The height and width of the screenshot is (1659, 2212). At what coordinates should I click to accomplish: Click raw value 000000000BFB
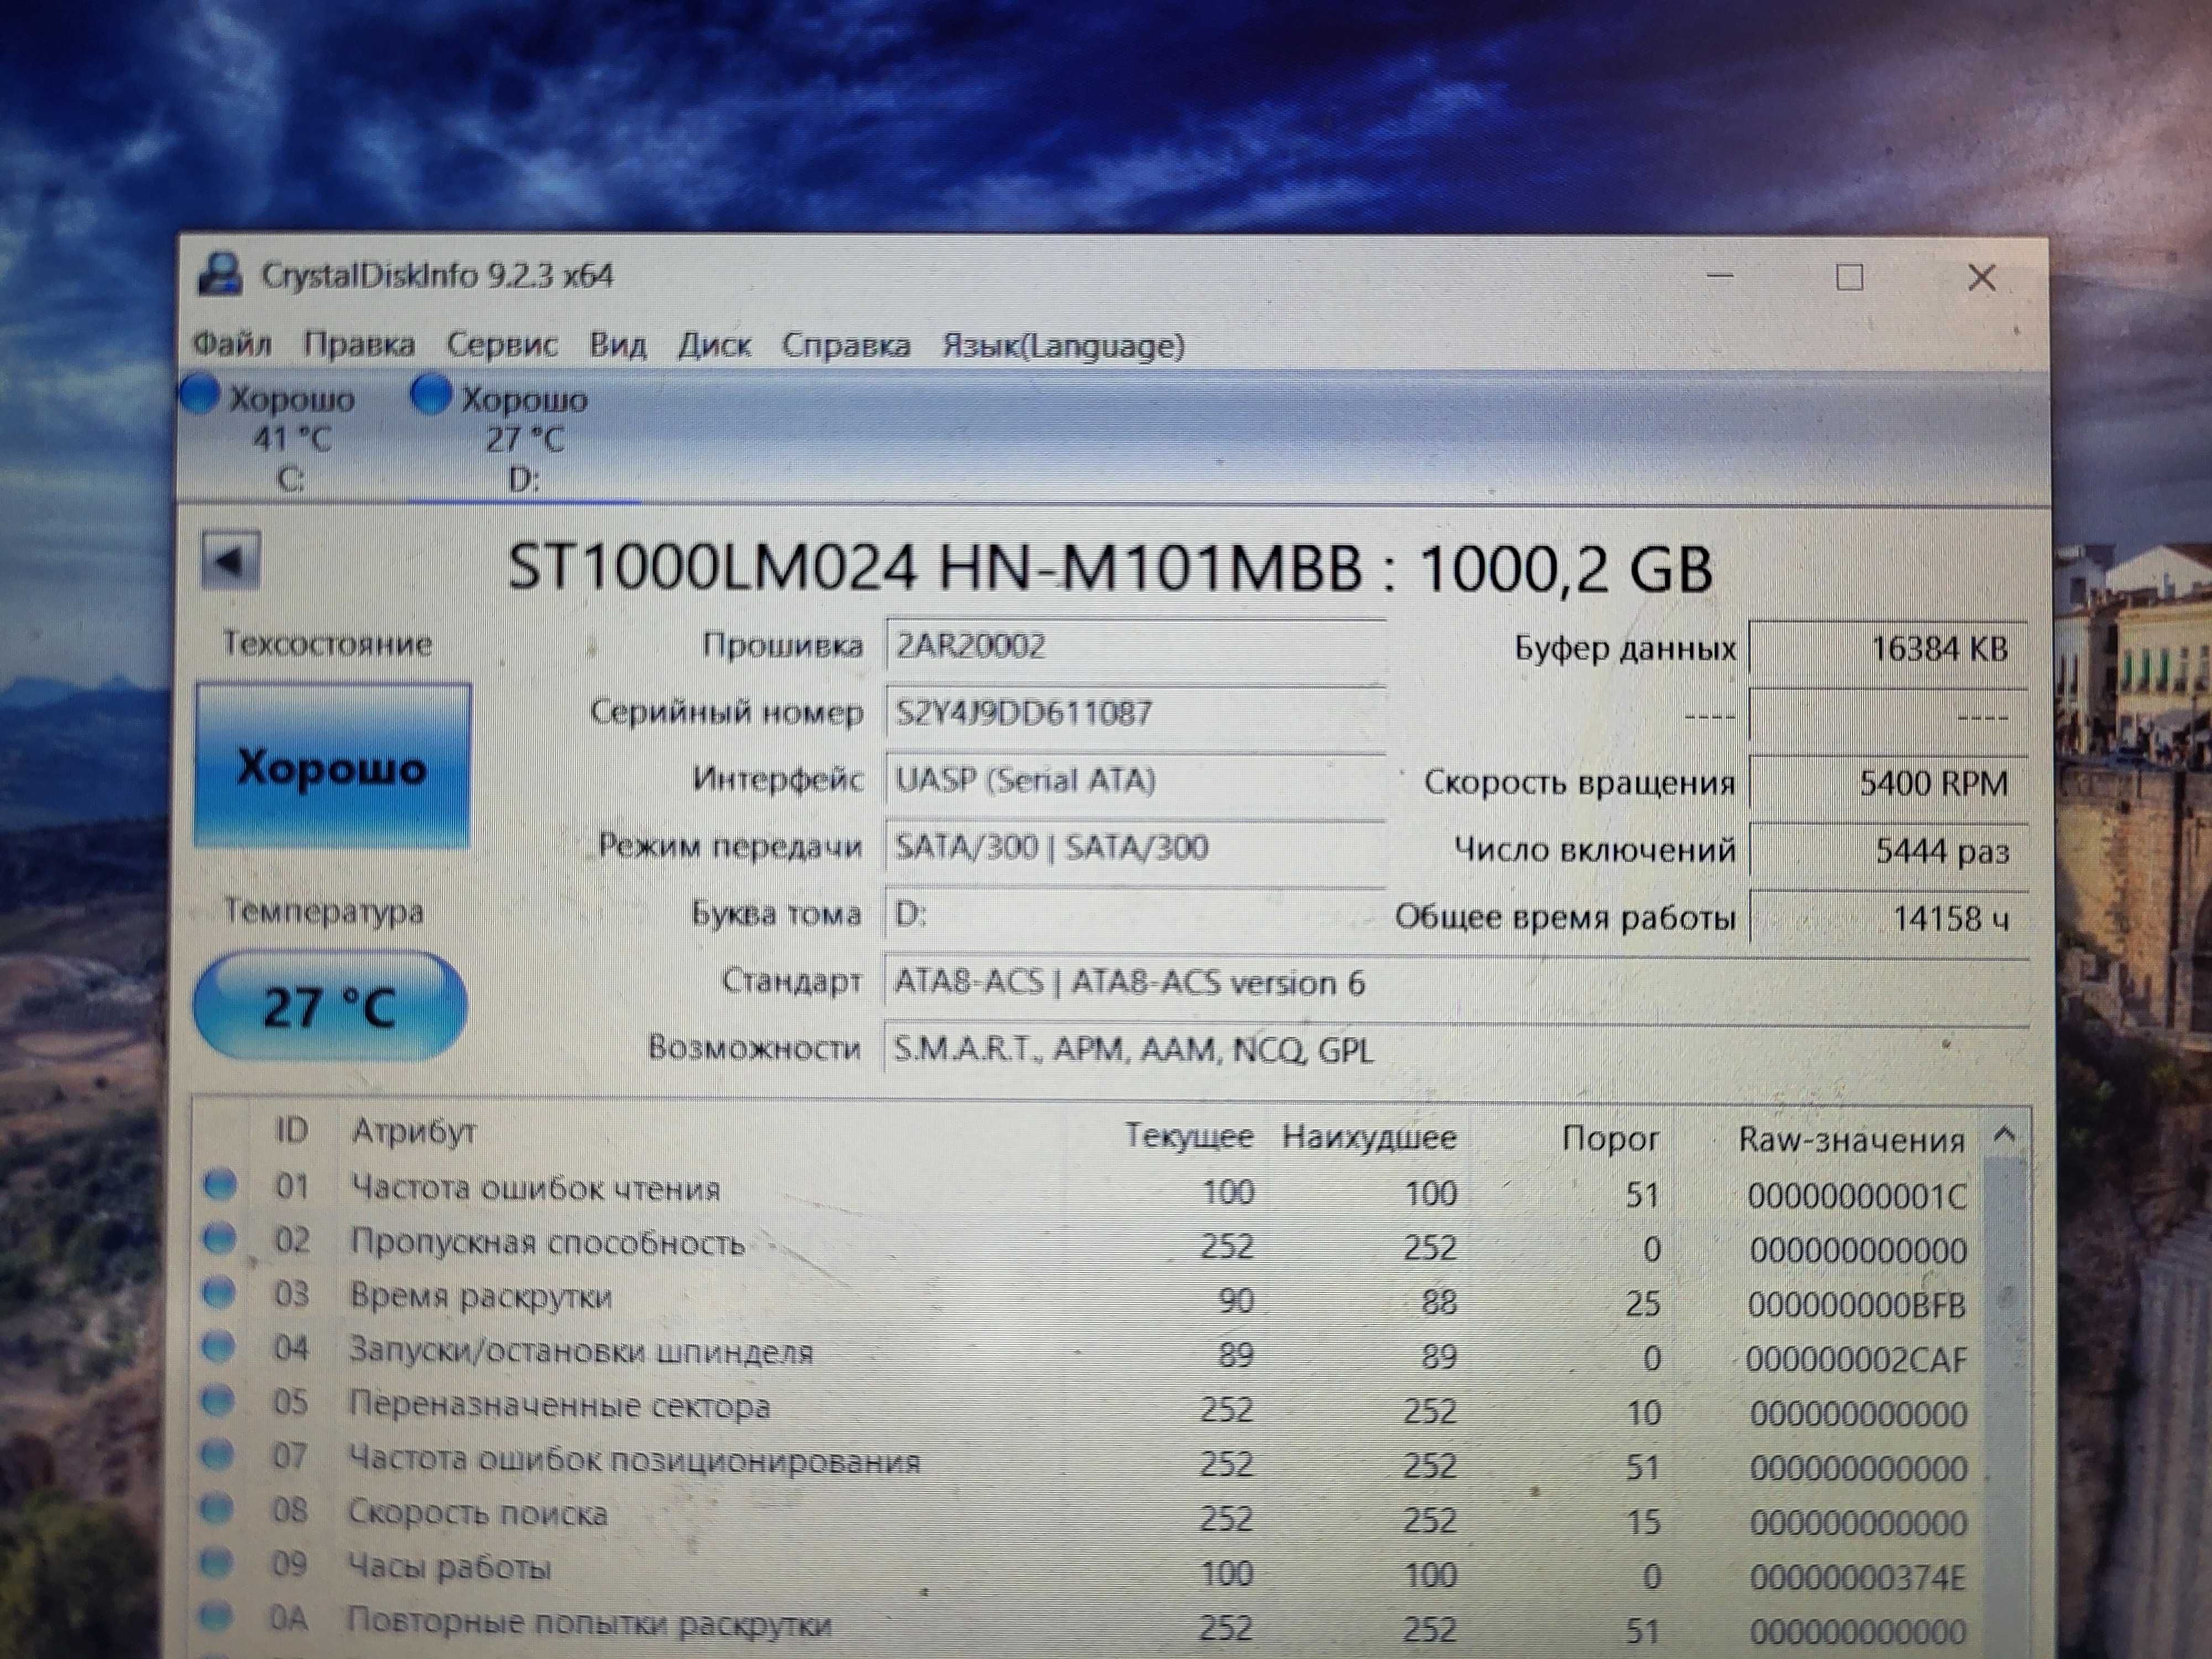(1857, 1305)
